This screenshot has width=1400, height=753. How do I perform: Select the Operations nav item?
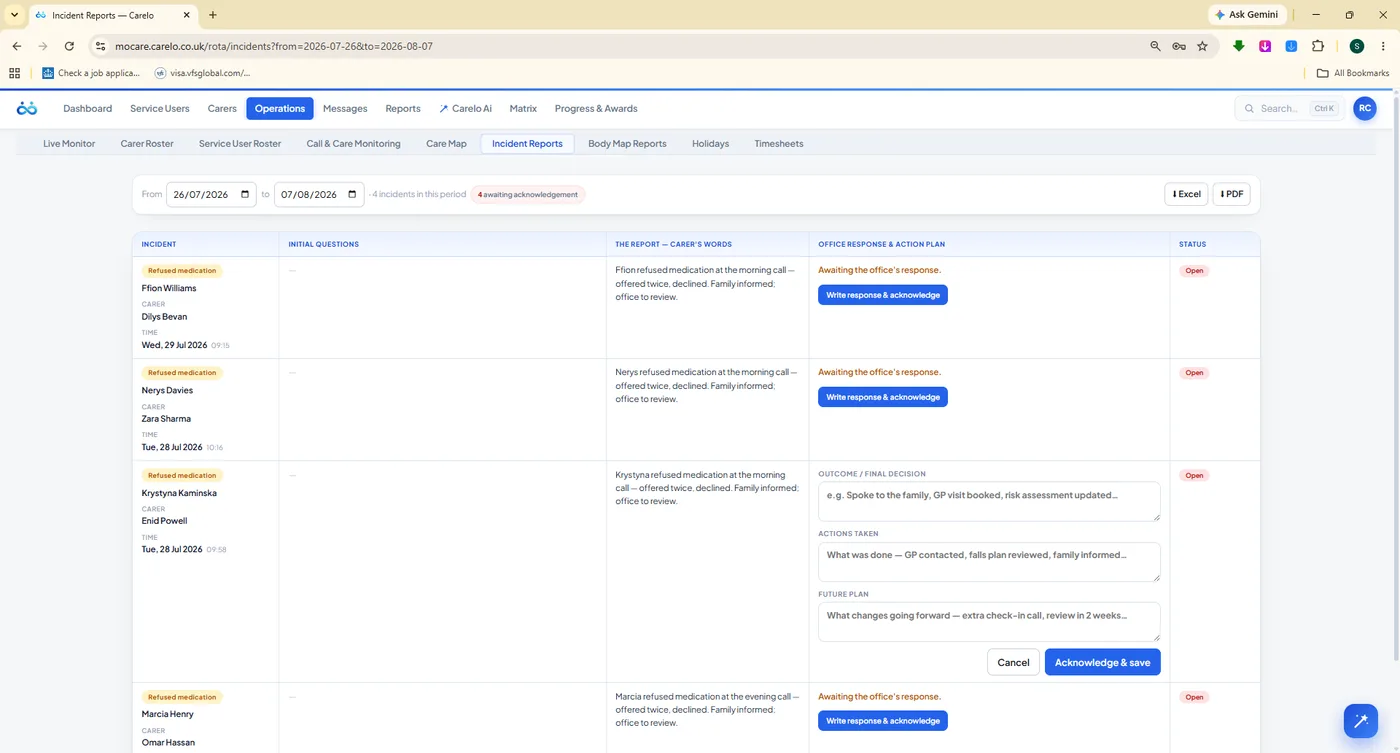[x=280, y=108]
